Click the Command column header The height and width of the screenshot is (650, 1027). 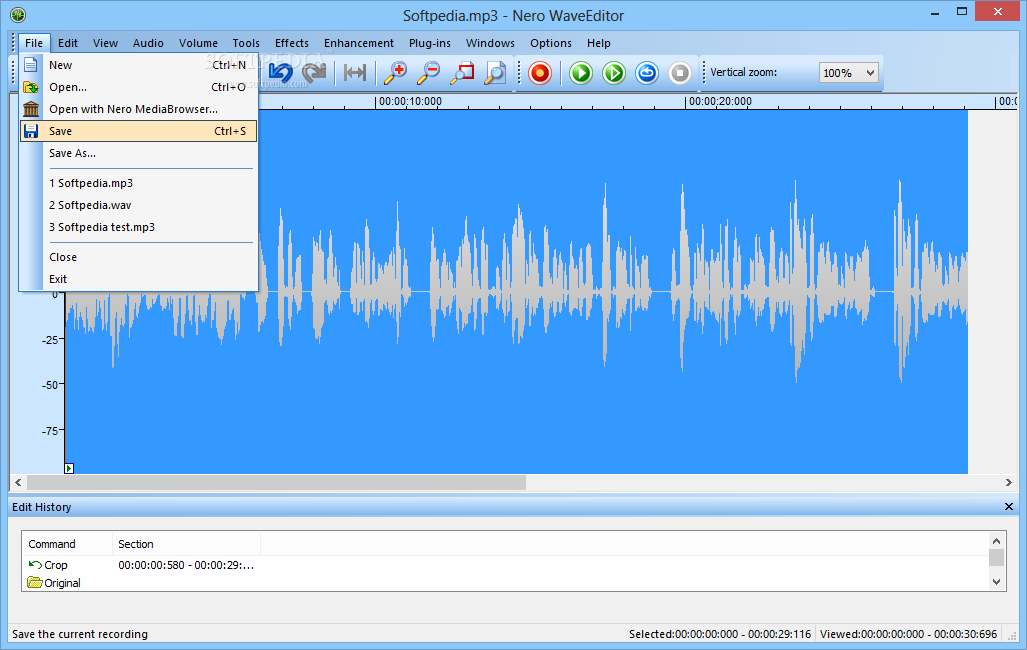pyautogui.click(x=67, y=544)
